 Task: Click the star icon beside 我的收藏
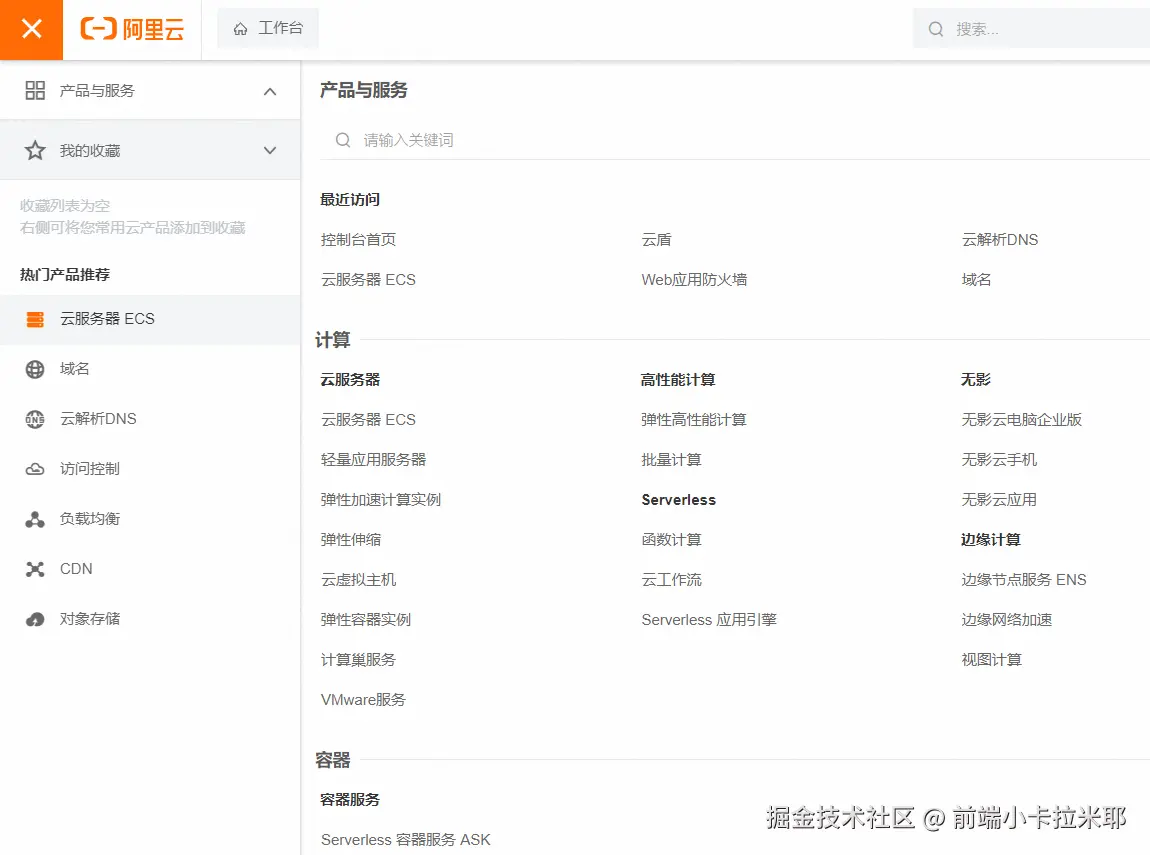35,150
